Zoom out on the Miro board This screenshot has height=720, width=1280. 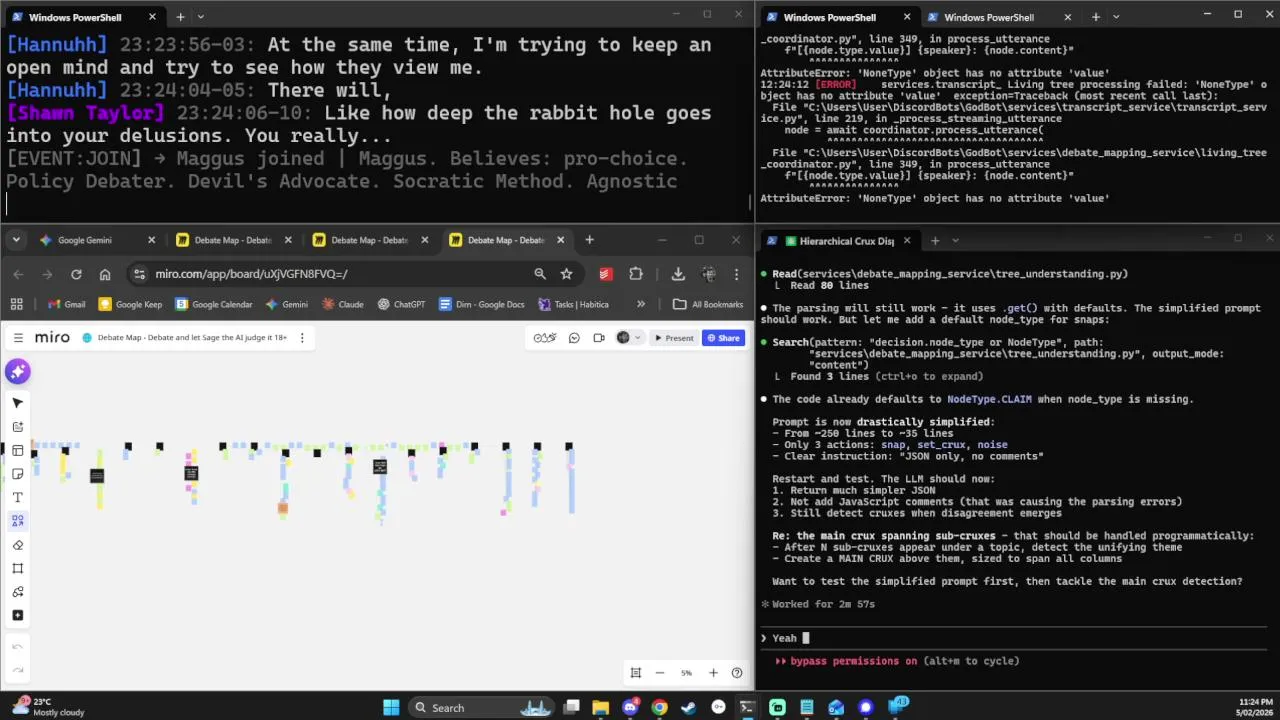(x=660, y=673)
